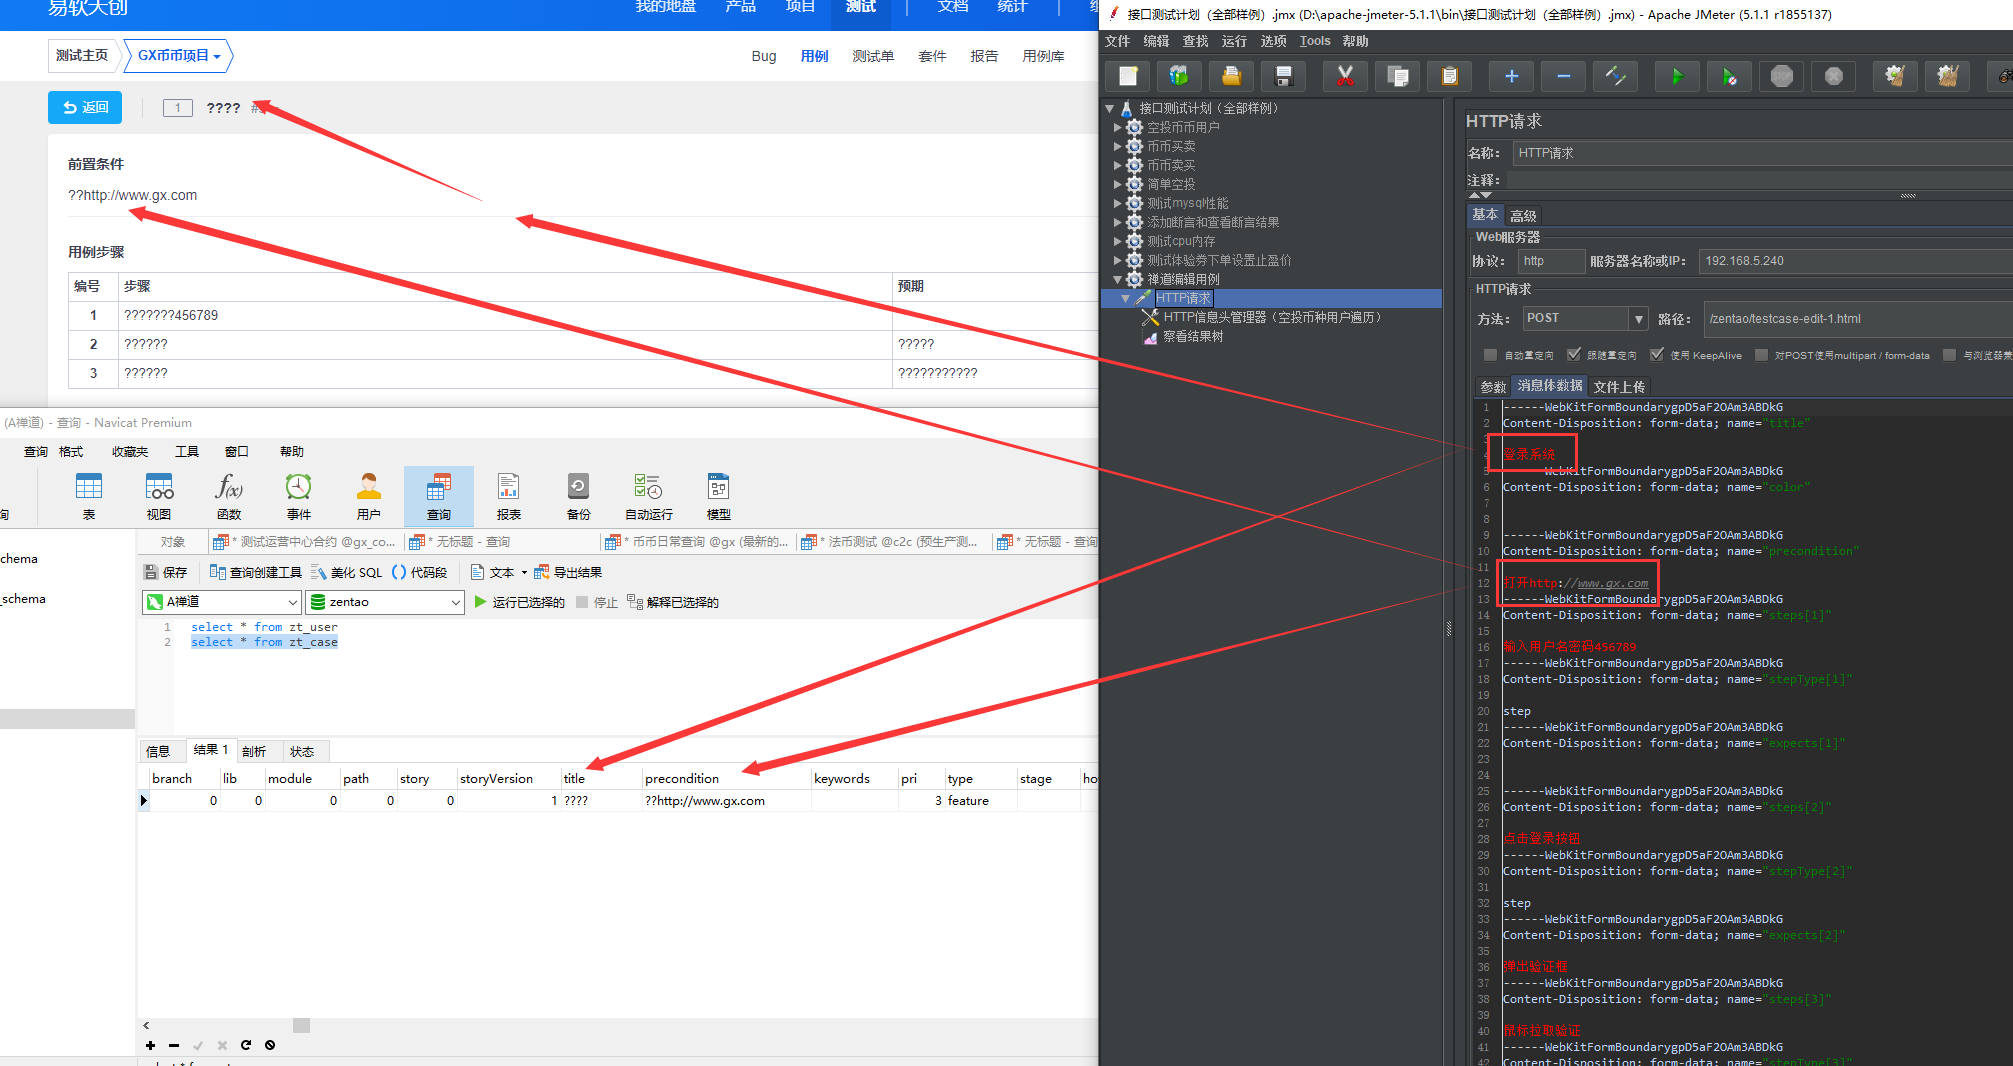Open GX币币项目 dropdown in ZenTao

(x=179, y=56)
